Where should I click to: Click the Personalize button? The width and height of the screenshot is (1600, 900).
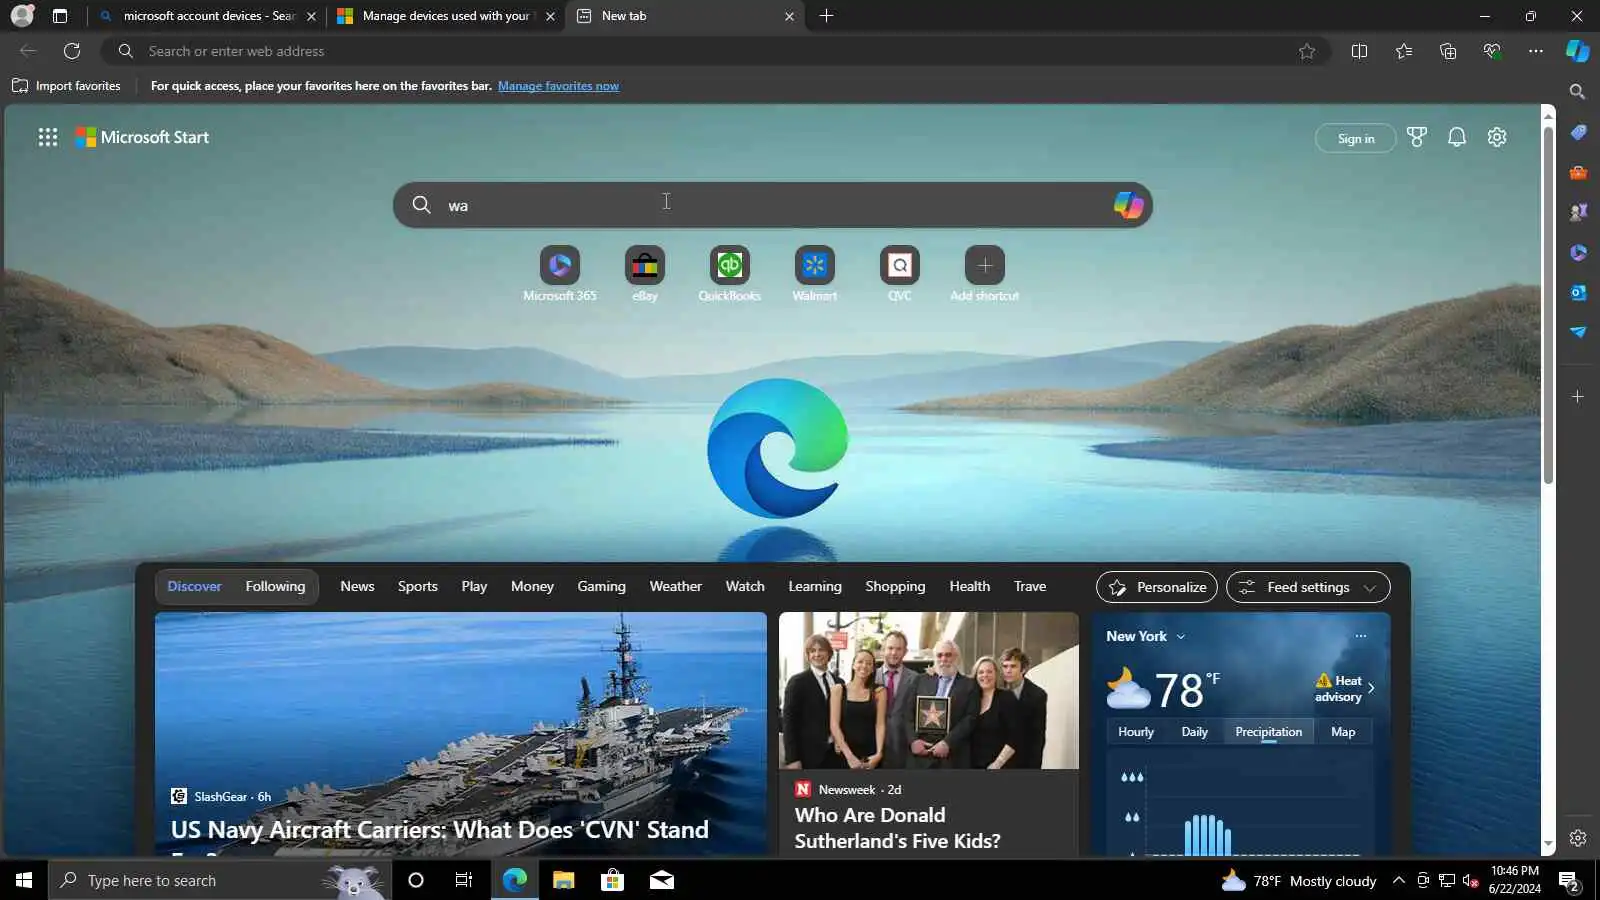click(1157, 587)
